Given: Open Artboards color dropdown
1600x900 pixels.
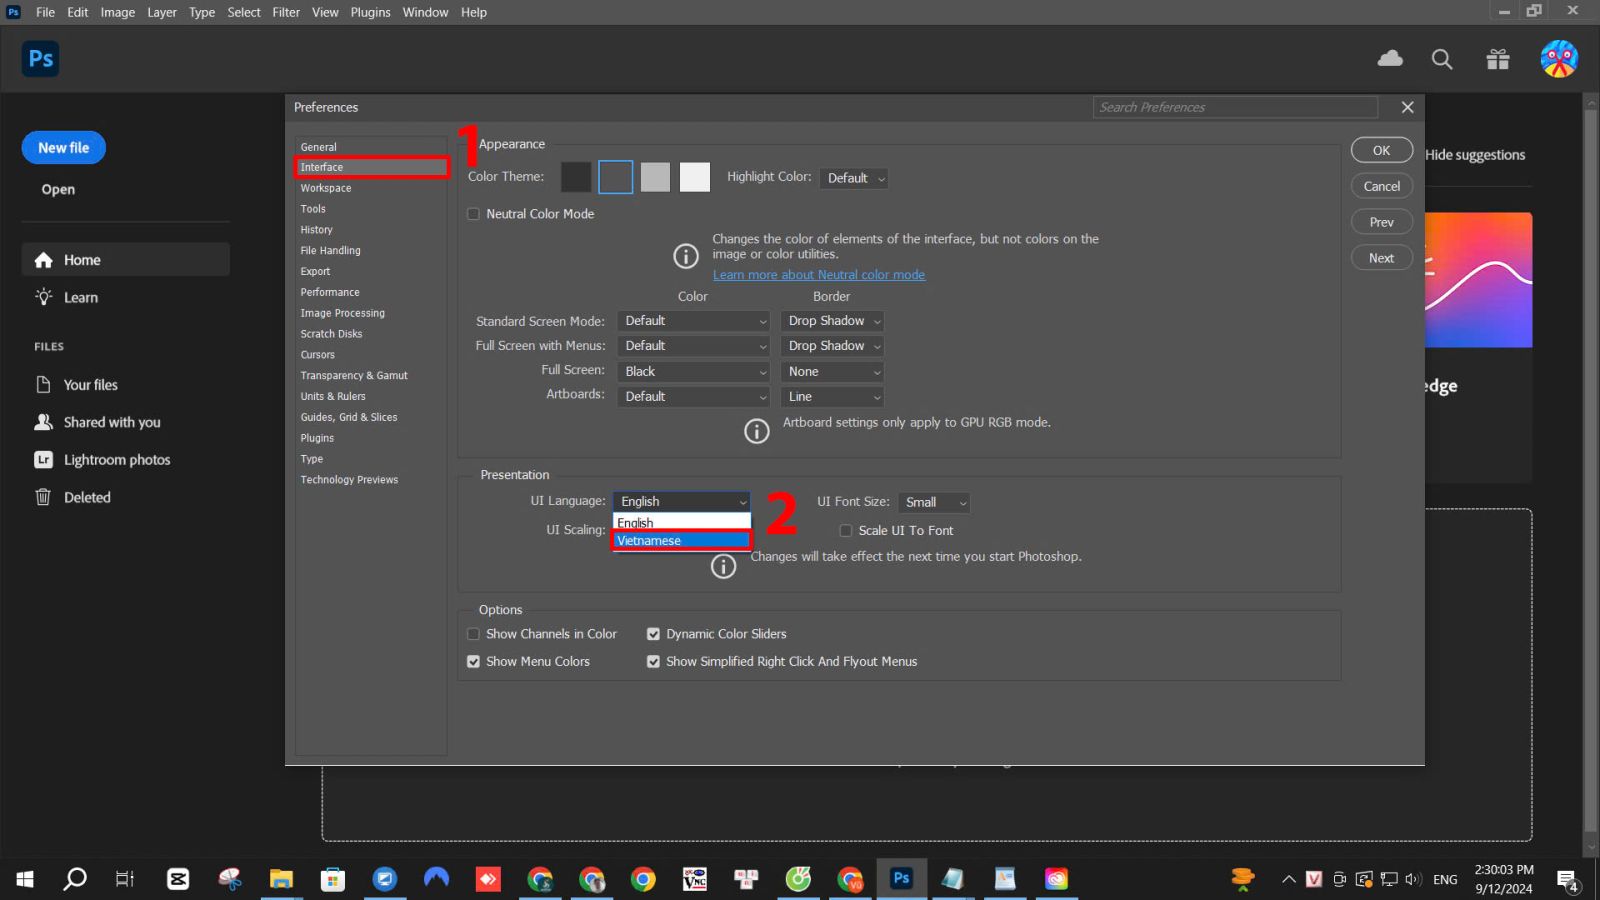Looking at the screenshot, I should tap(693, 397).
